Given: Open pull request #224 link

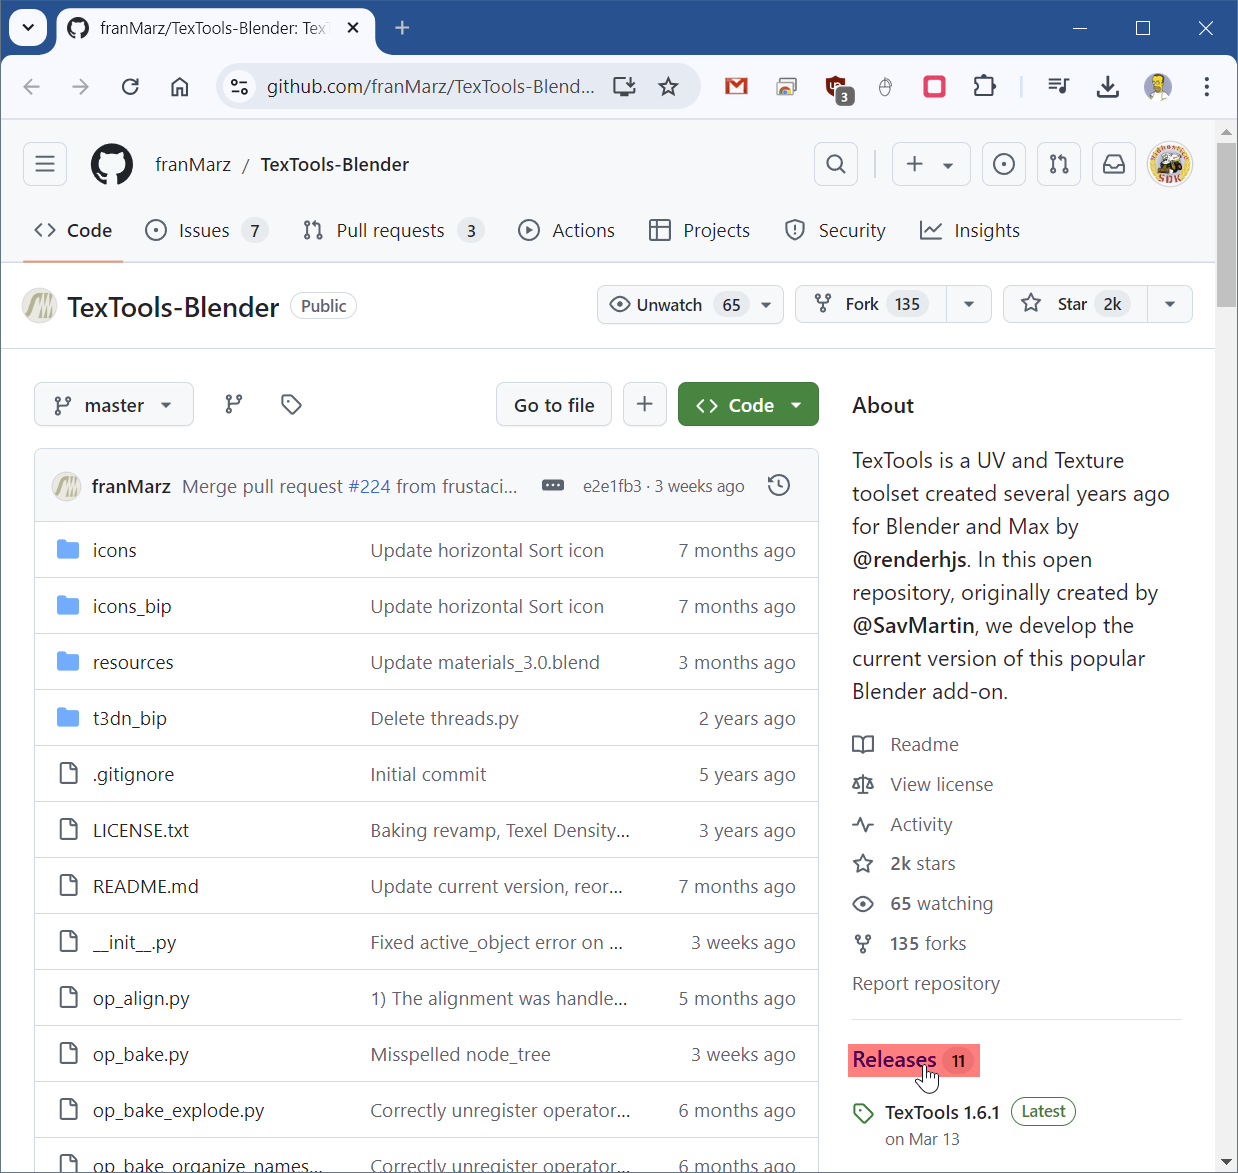Looking at the screenshot, I should point(369,486).
